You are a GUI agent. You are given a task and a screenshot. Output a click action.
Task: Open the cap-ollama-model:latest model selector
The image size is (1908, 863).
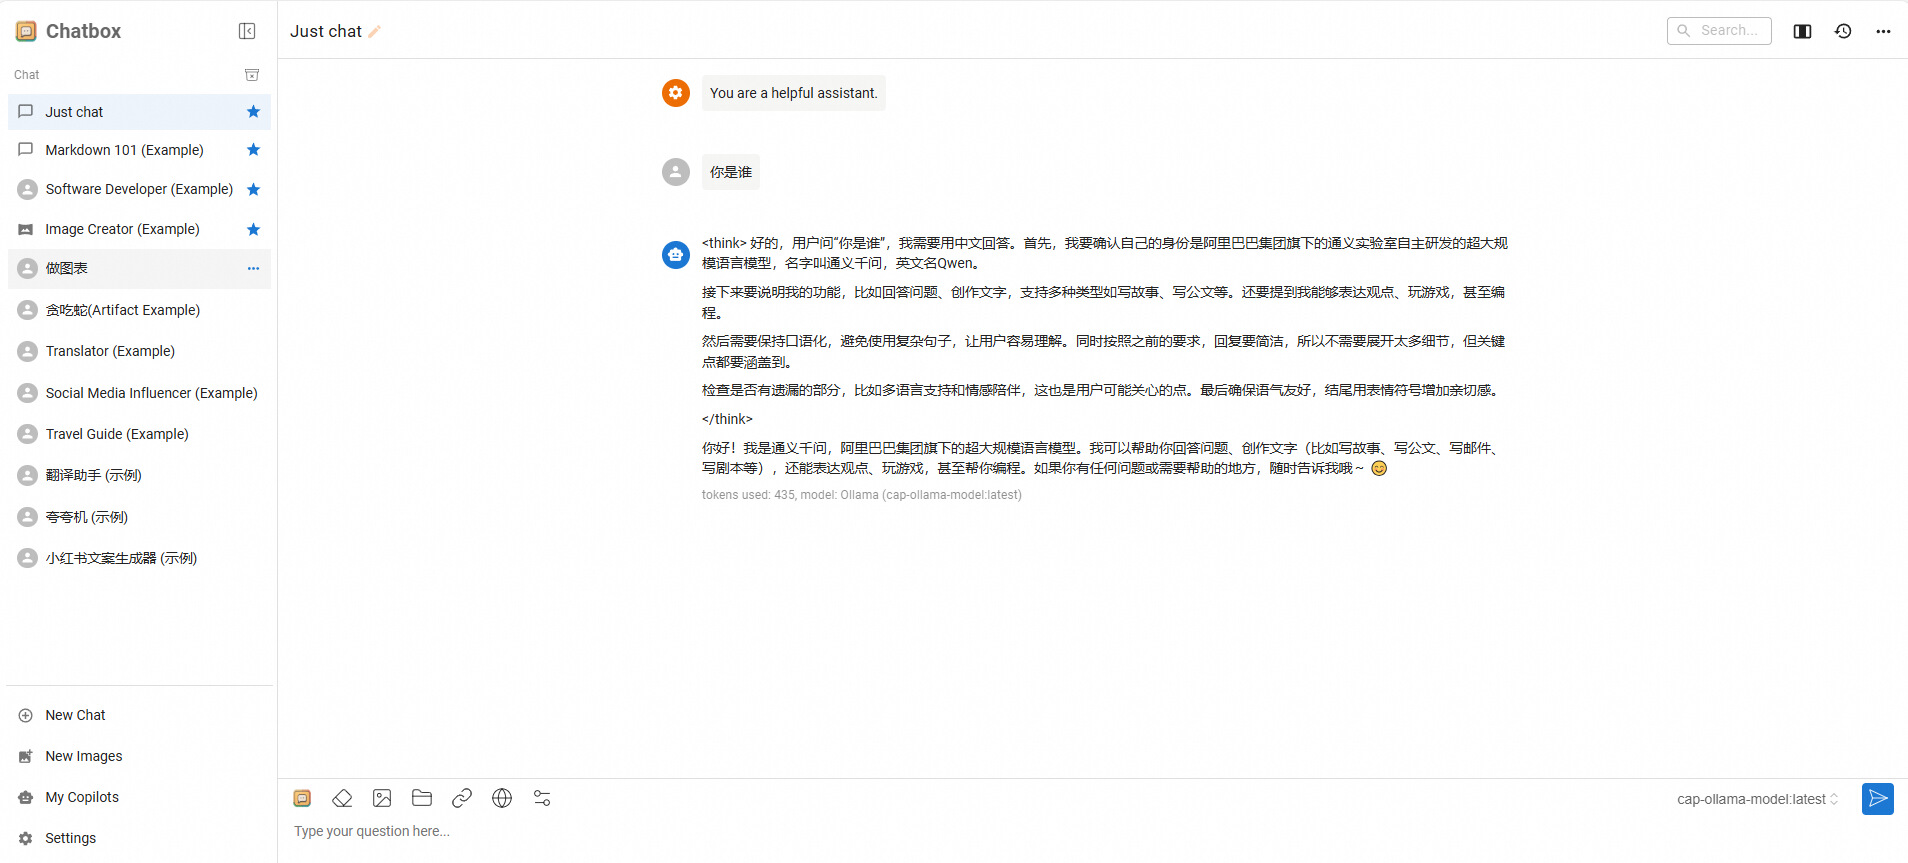tap(1757, 799)
